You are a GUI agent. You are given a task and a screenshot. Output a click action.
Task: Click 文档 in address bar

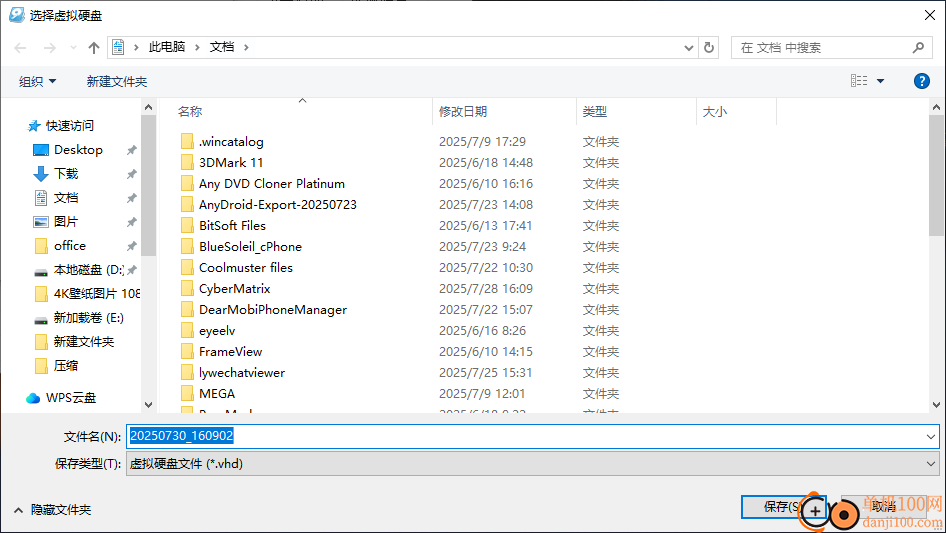tap(221, 47)
